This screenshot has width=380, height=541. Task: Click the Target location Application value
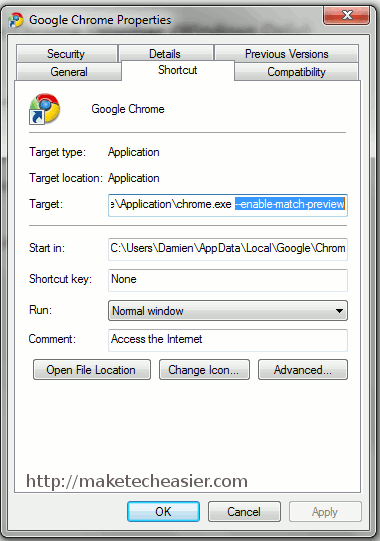tap(134, 178)
